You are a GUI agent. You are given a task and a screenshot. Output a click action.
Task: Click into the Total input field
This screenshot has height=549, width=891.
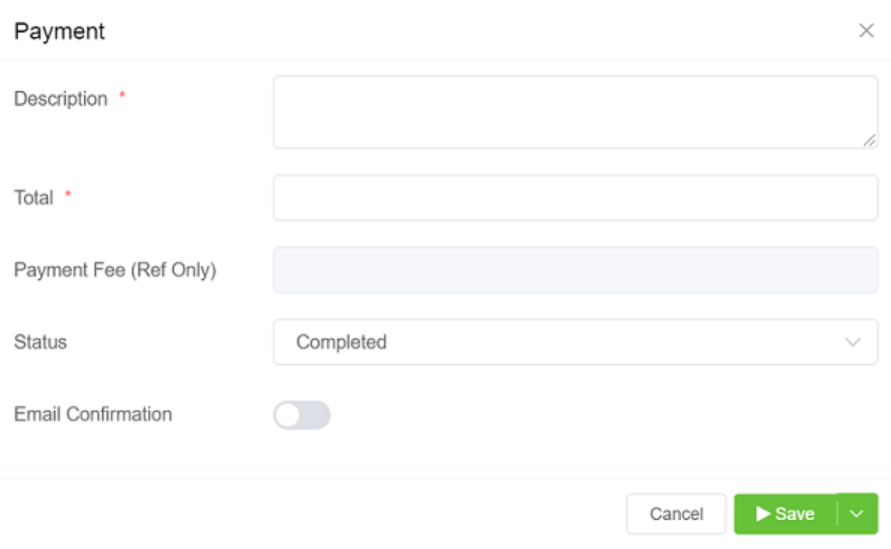point(575,198)
